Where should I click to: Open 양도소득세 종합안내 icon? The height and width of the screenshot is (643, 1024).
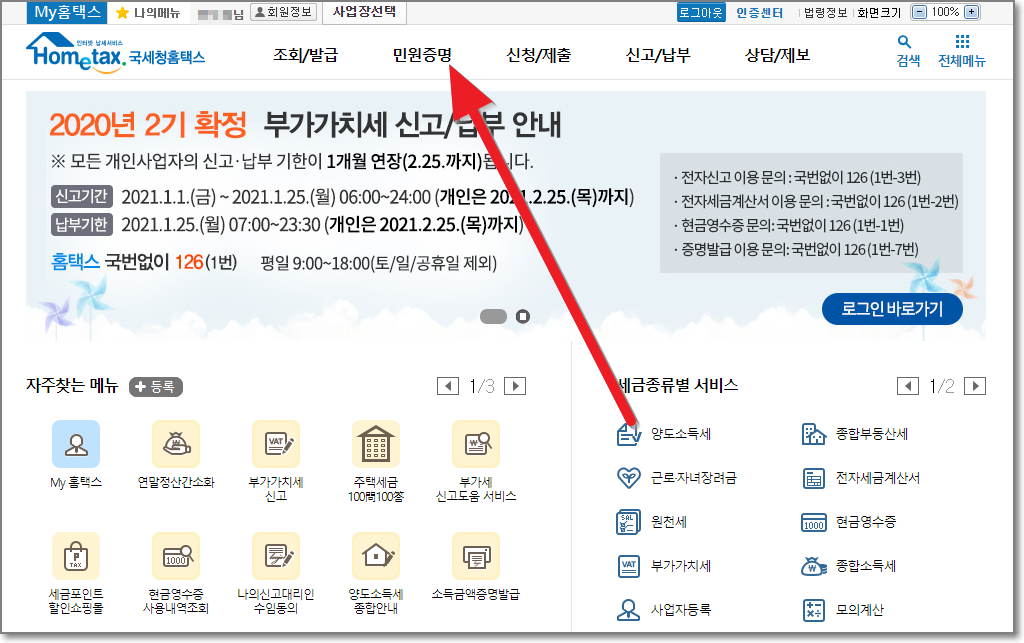376,556
